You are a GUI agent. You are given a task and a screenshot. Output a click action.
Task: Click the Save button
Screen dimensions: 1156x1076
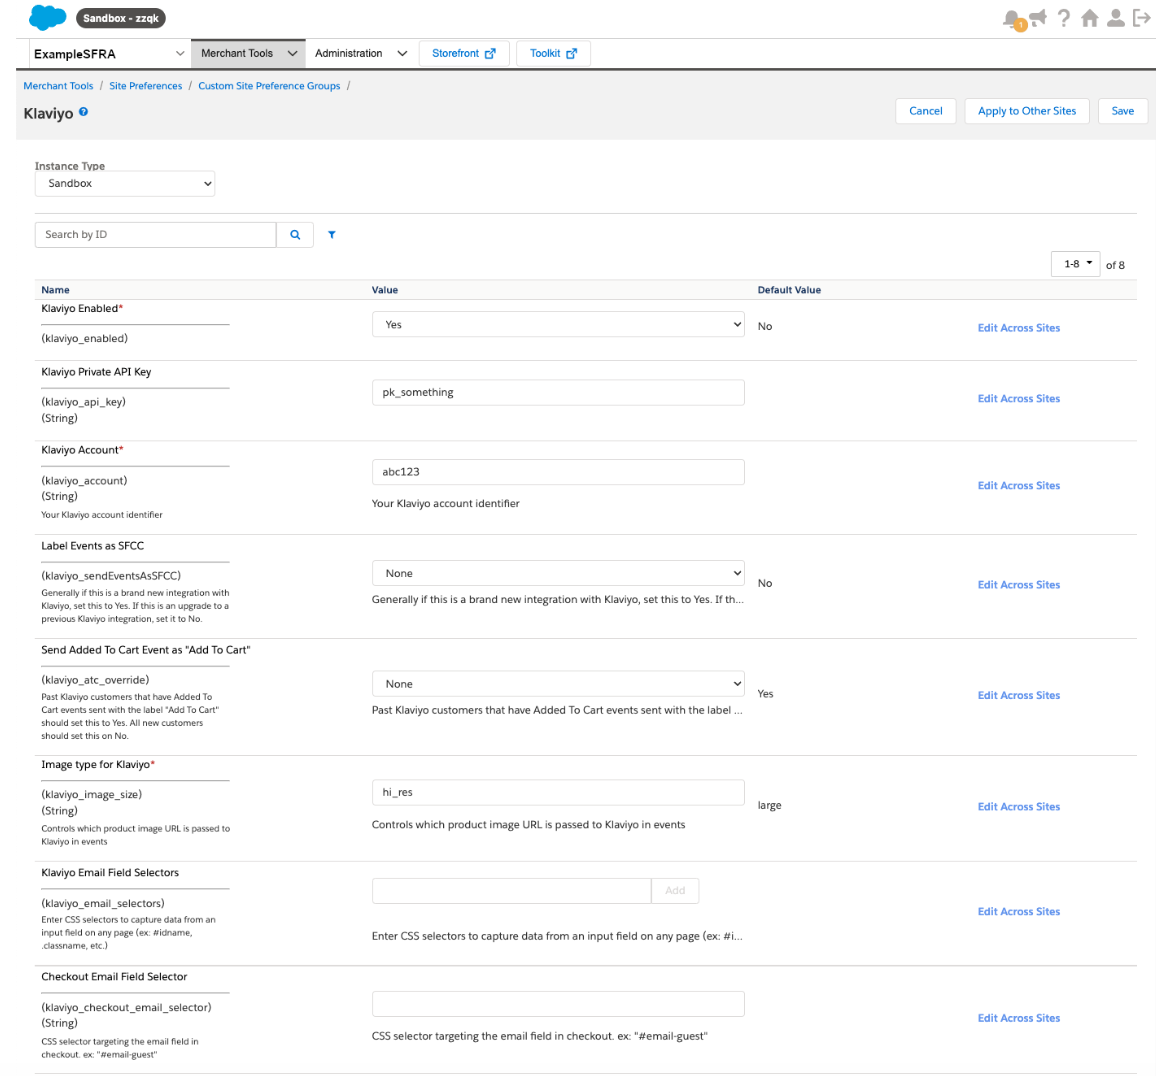(x=1122, y=111)
